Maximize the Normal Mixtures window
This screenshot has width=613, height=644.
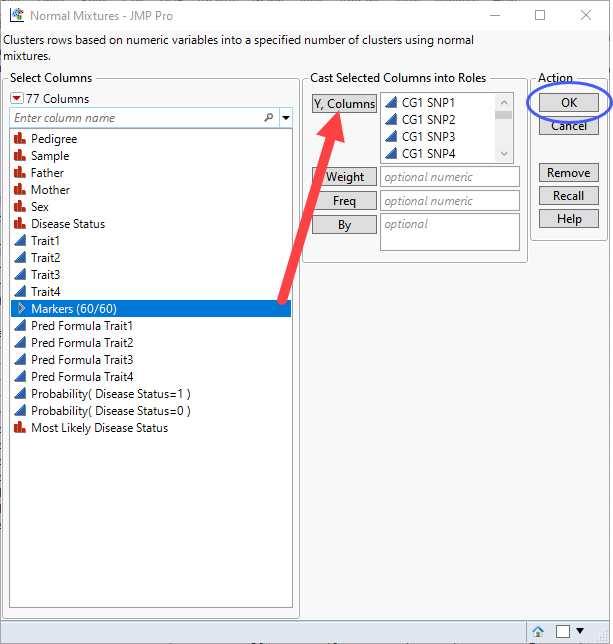pos(540,16)
